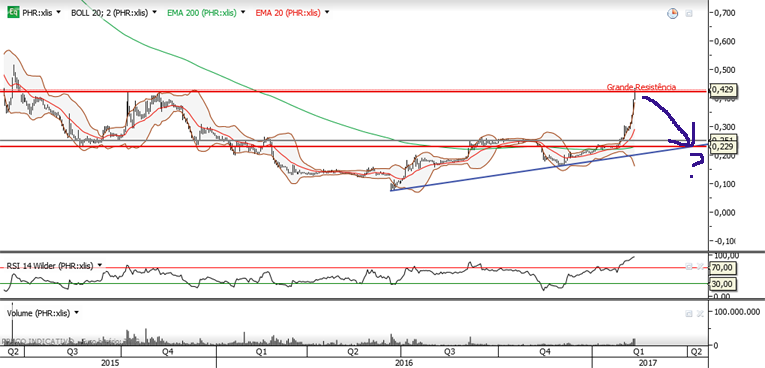Click the Q2 2016 quarter on time axis

354,351
